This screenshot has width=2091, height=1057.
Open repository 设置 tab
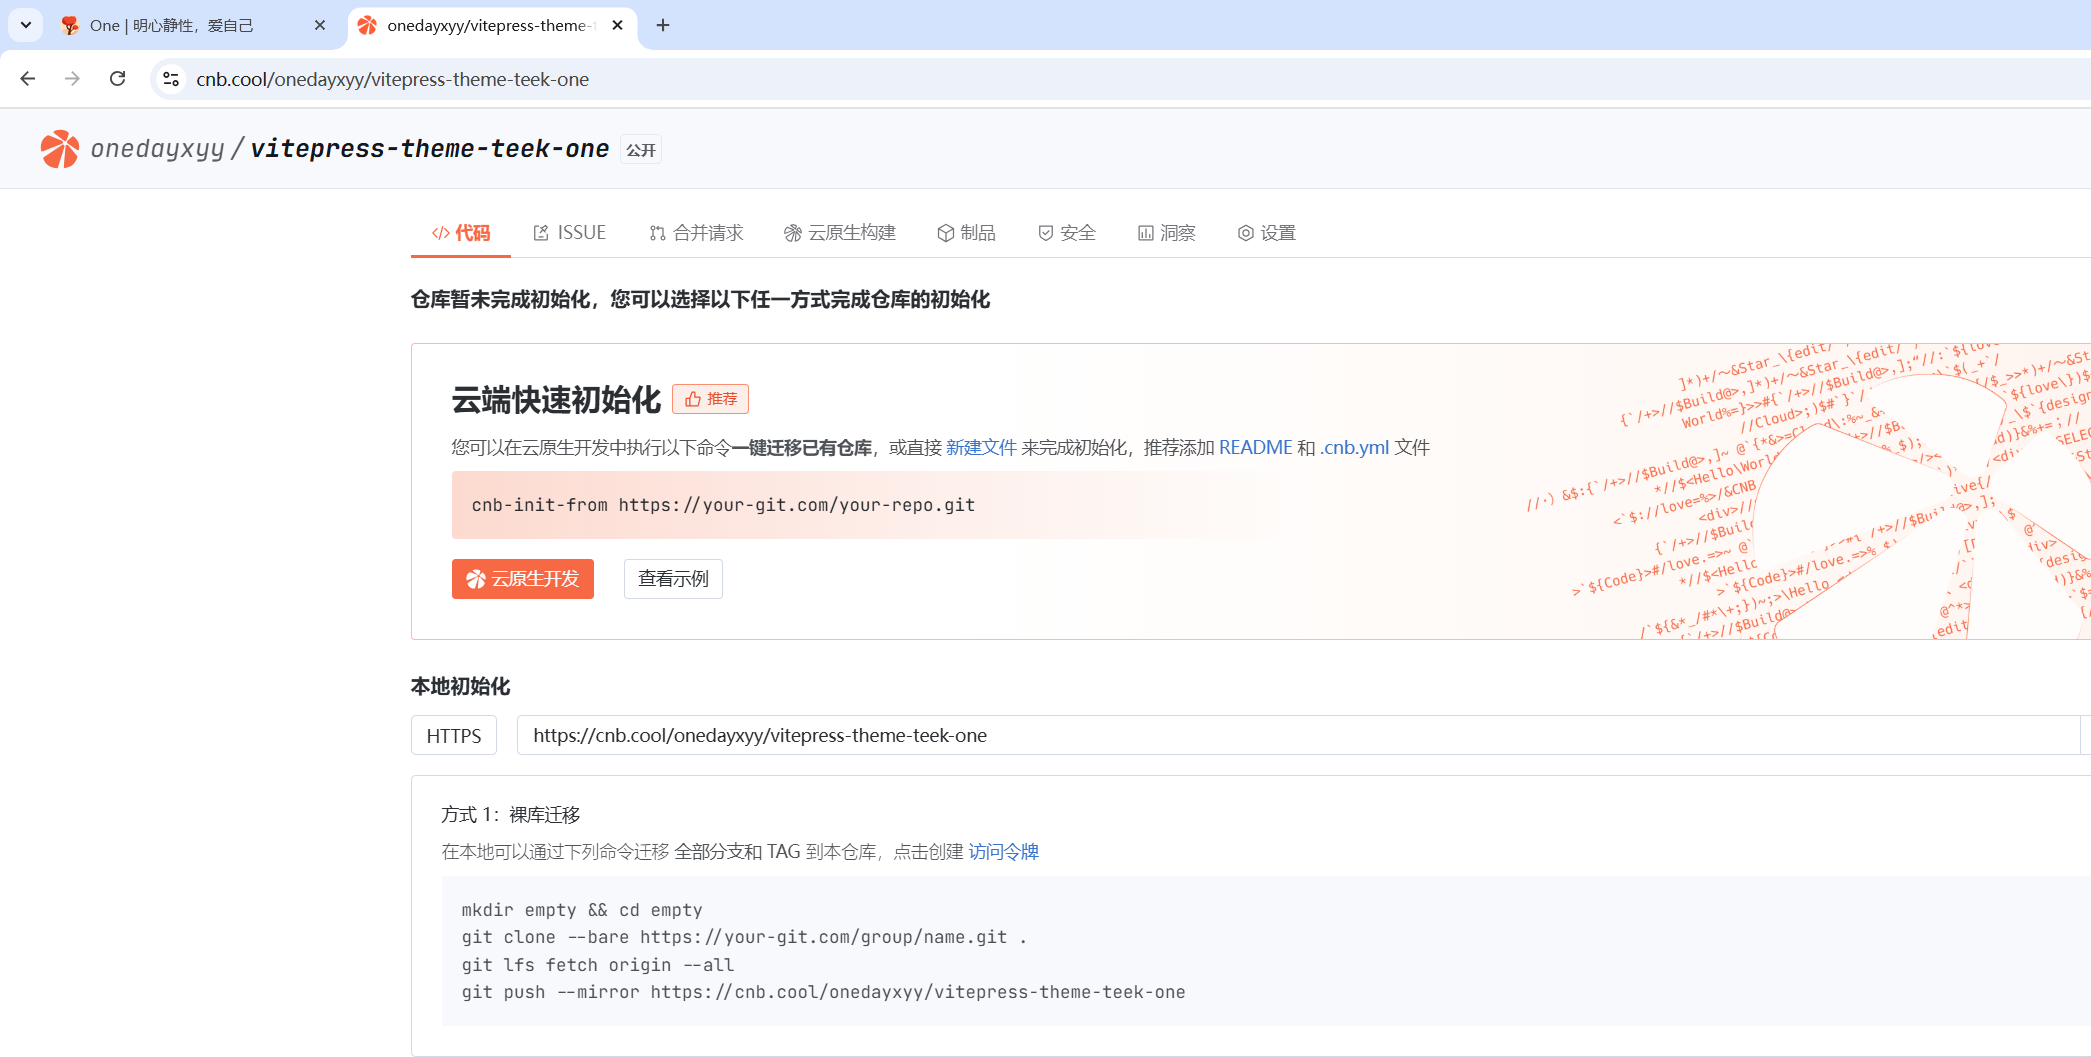click(1266, 233)
